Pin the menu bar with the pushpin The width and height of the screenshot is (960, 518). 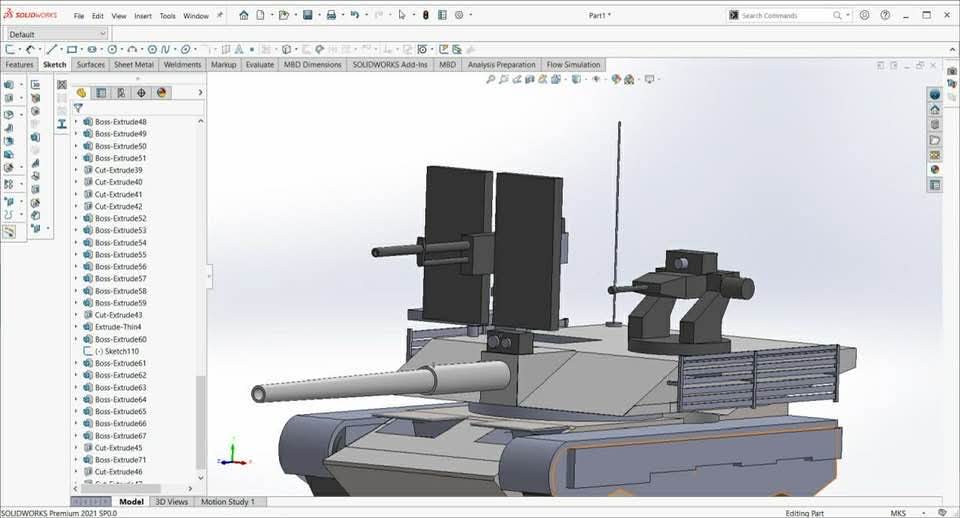[x=220, y=16]
